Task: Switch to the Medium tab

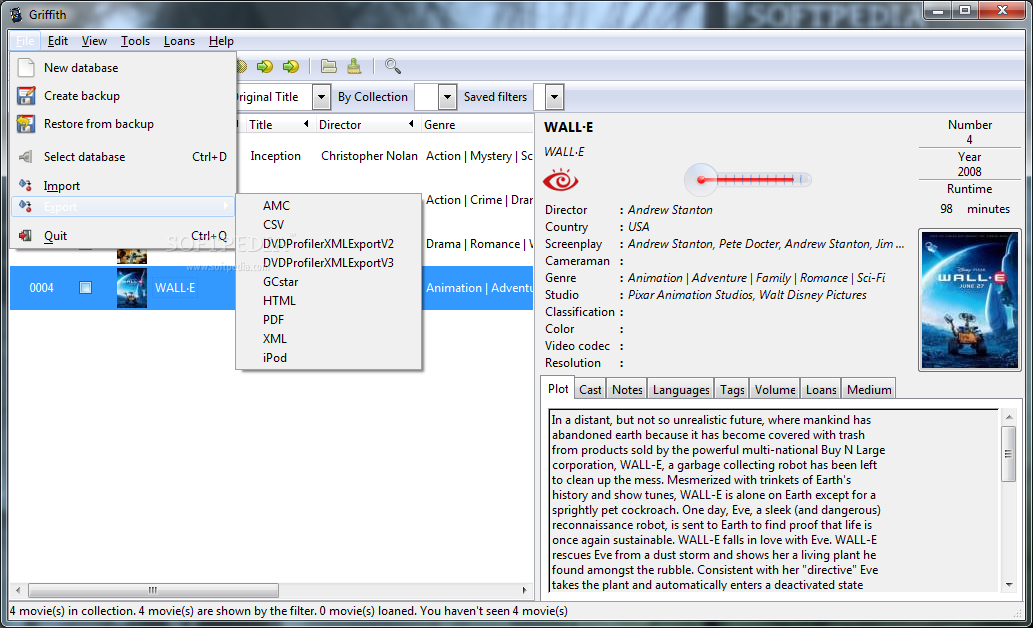Action: coord(869,389)
